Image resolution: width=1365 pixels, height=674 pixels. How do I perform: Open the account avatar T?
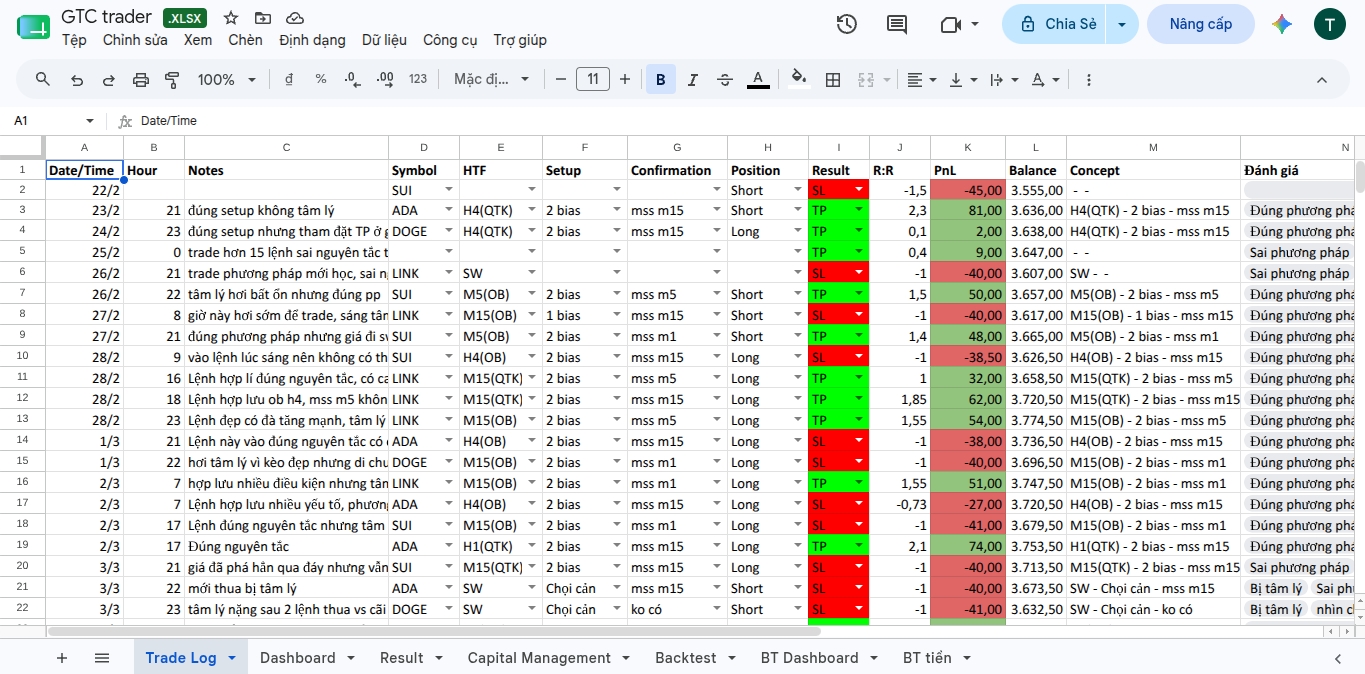point(1329,24)
